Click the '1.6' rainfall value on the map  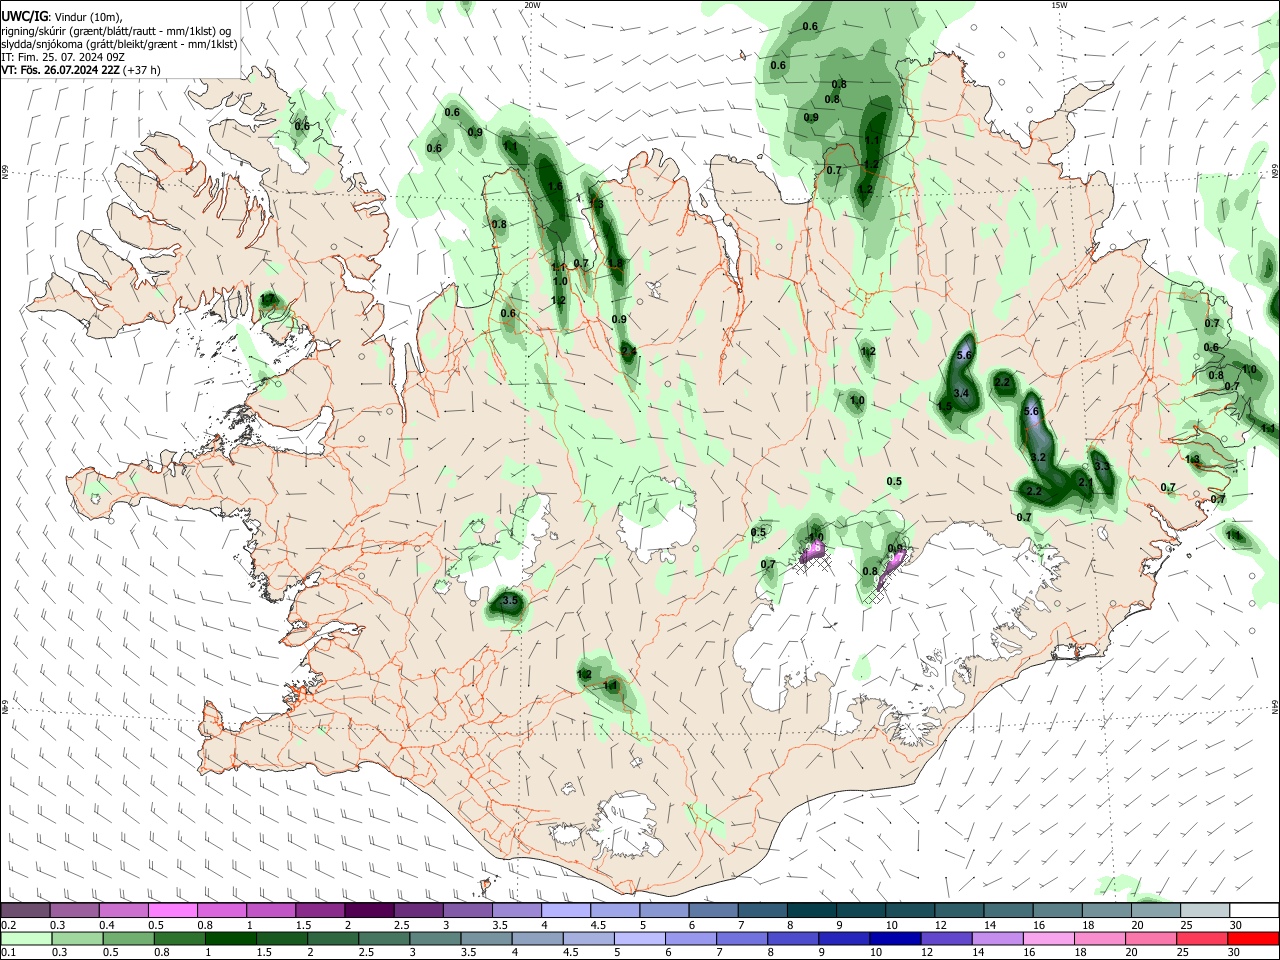(x=555, y=187)
